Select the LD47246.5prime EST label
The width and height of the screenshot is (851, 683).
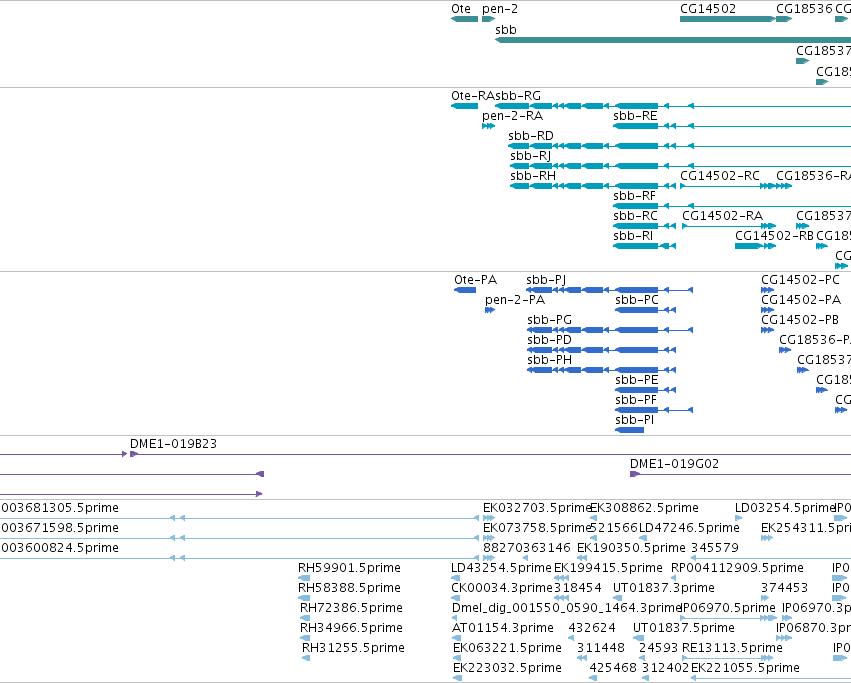689,528
